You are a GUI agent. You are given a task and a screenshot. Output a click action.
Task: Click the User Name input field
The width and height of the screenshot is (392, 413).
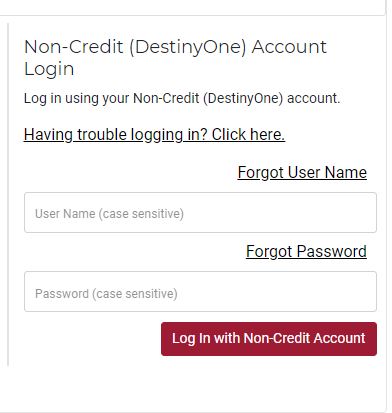pos(200,212)
